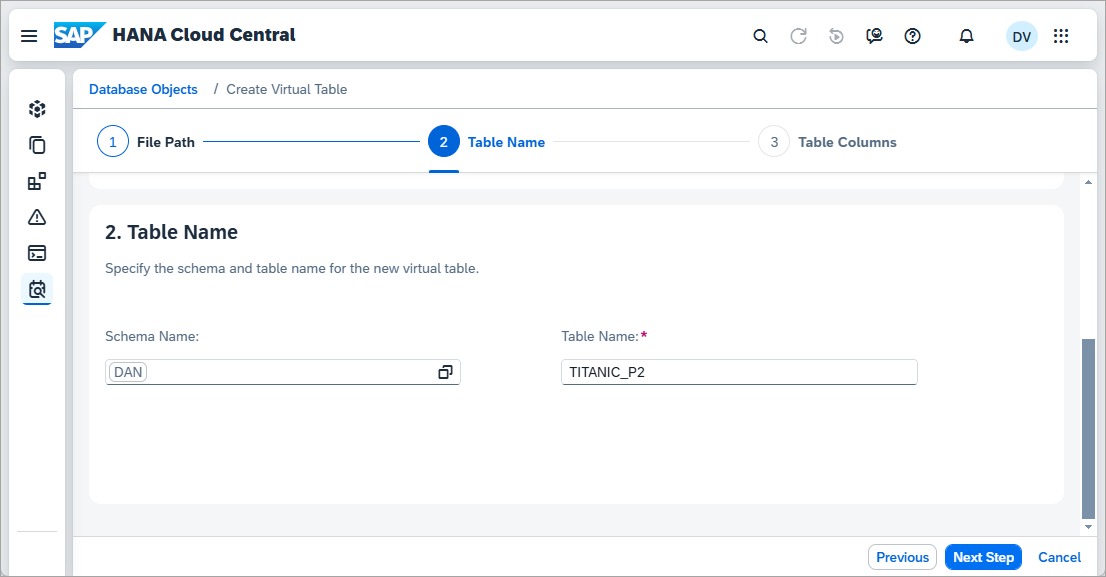Screen dimensions: 1106x577
Task: Click the 'Specify the schema and table name' description
Action: pos(292,268)
